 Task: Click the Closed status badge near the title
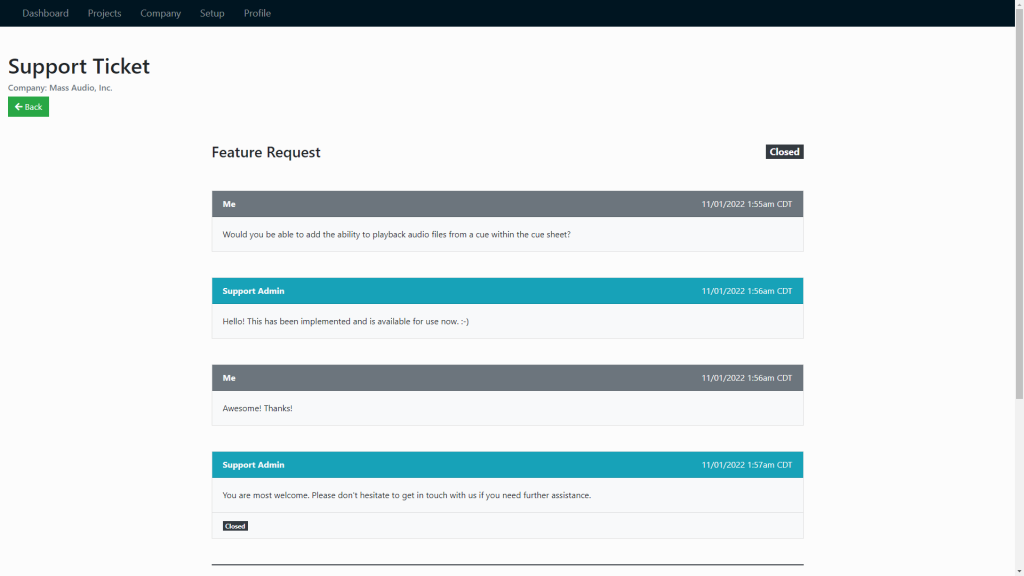pyautogui.click(x=784, y=151)
